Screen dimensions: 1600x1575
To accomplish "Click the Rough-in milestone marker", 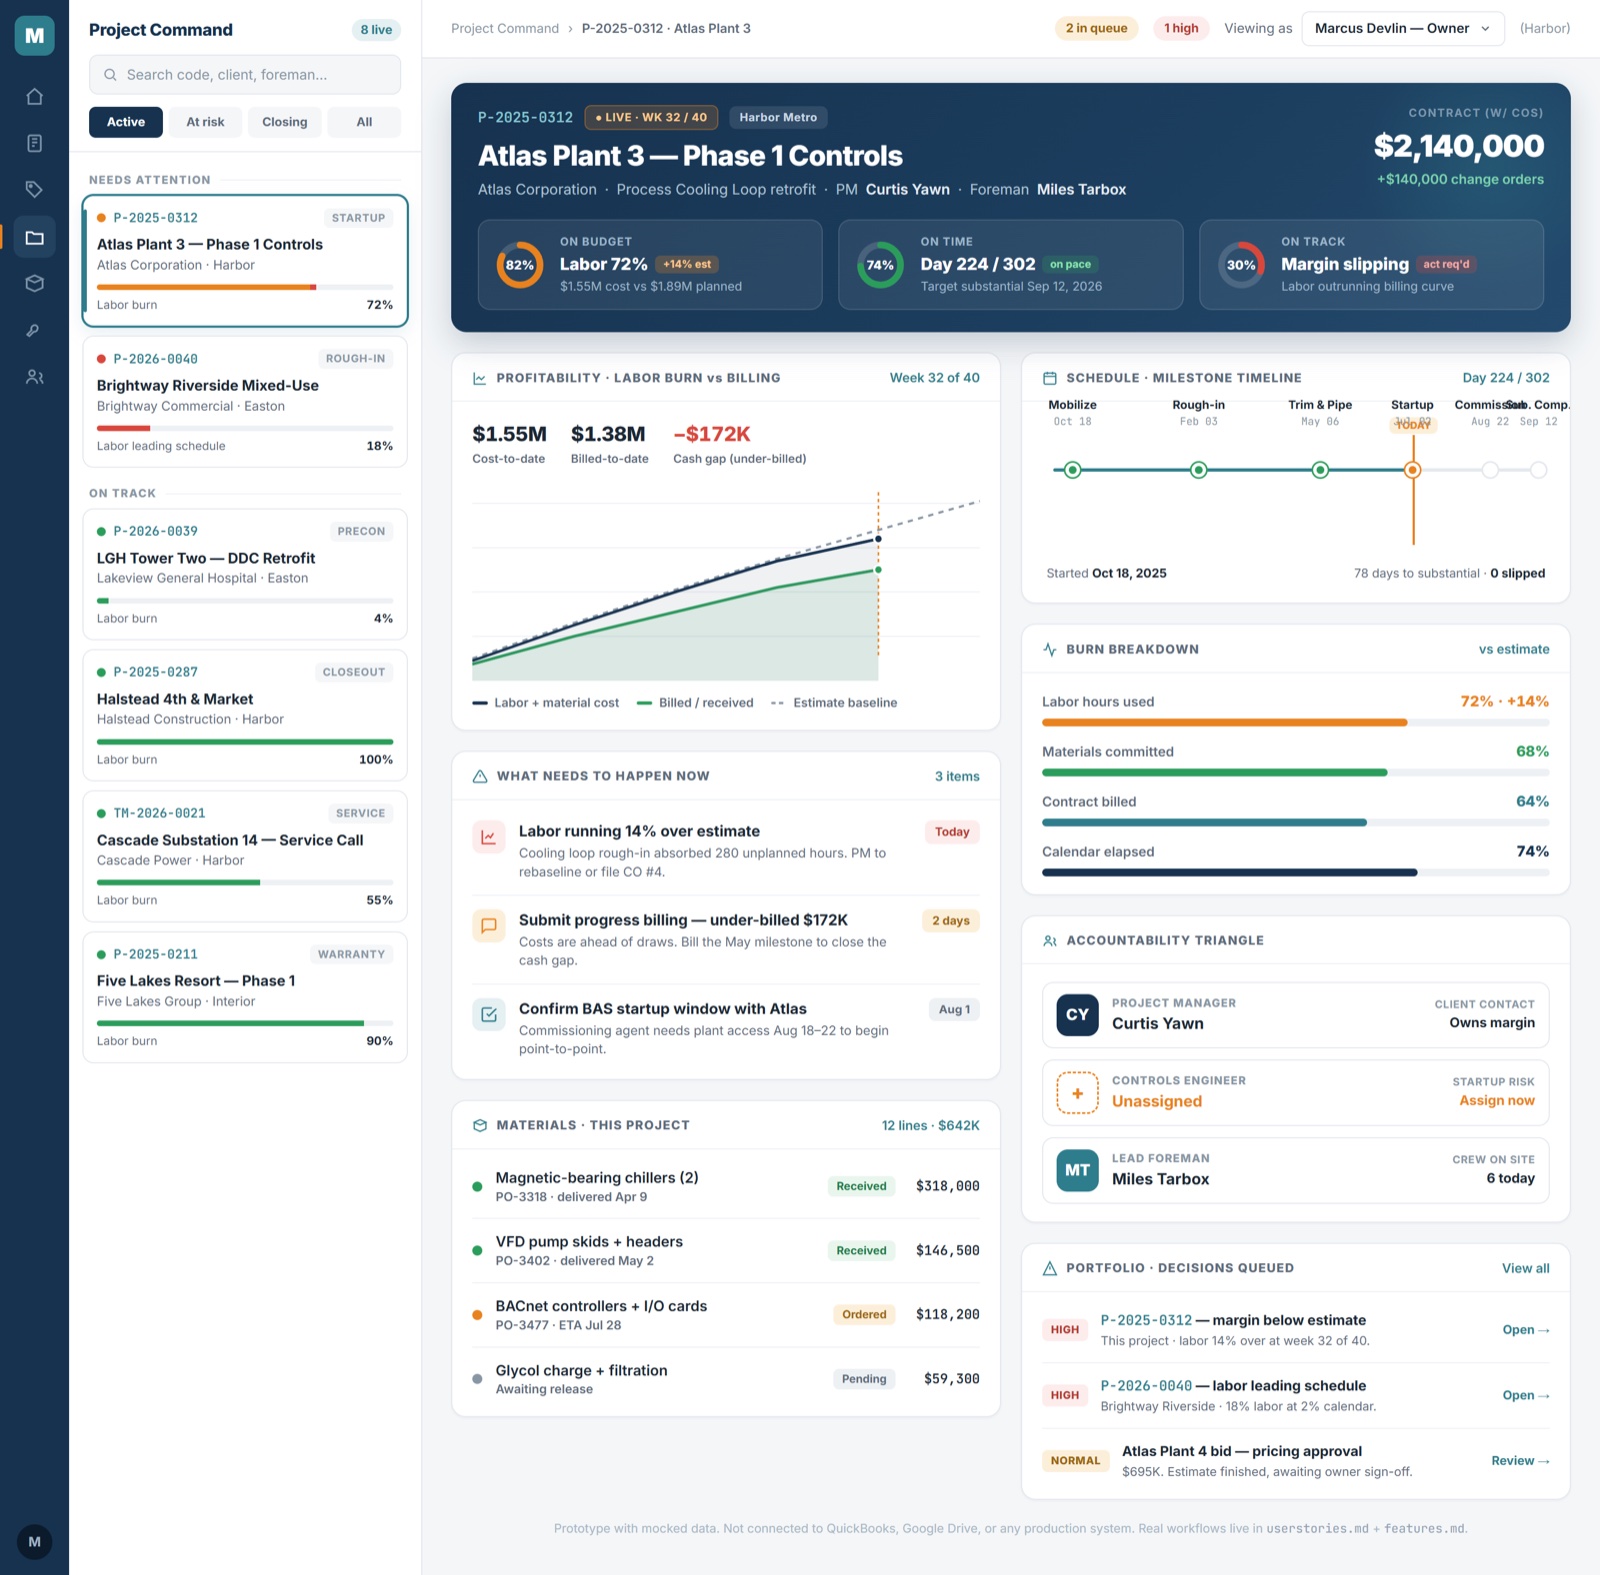I will [1198, 470].
